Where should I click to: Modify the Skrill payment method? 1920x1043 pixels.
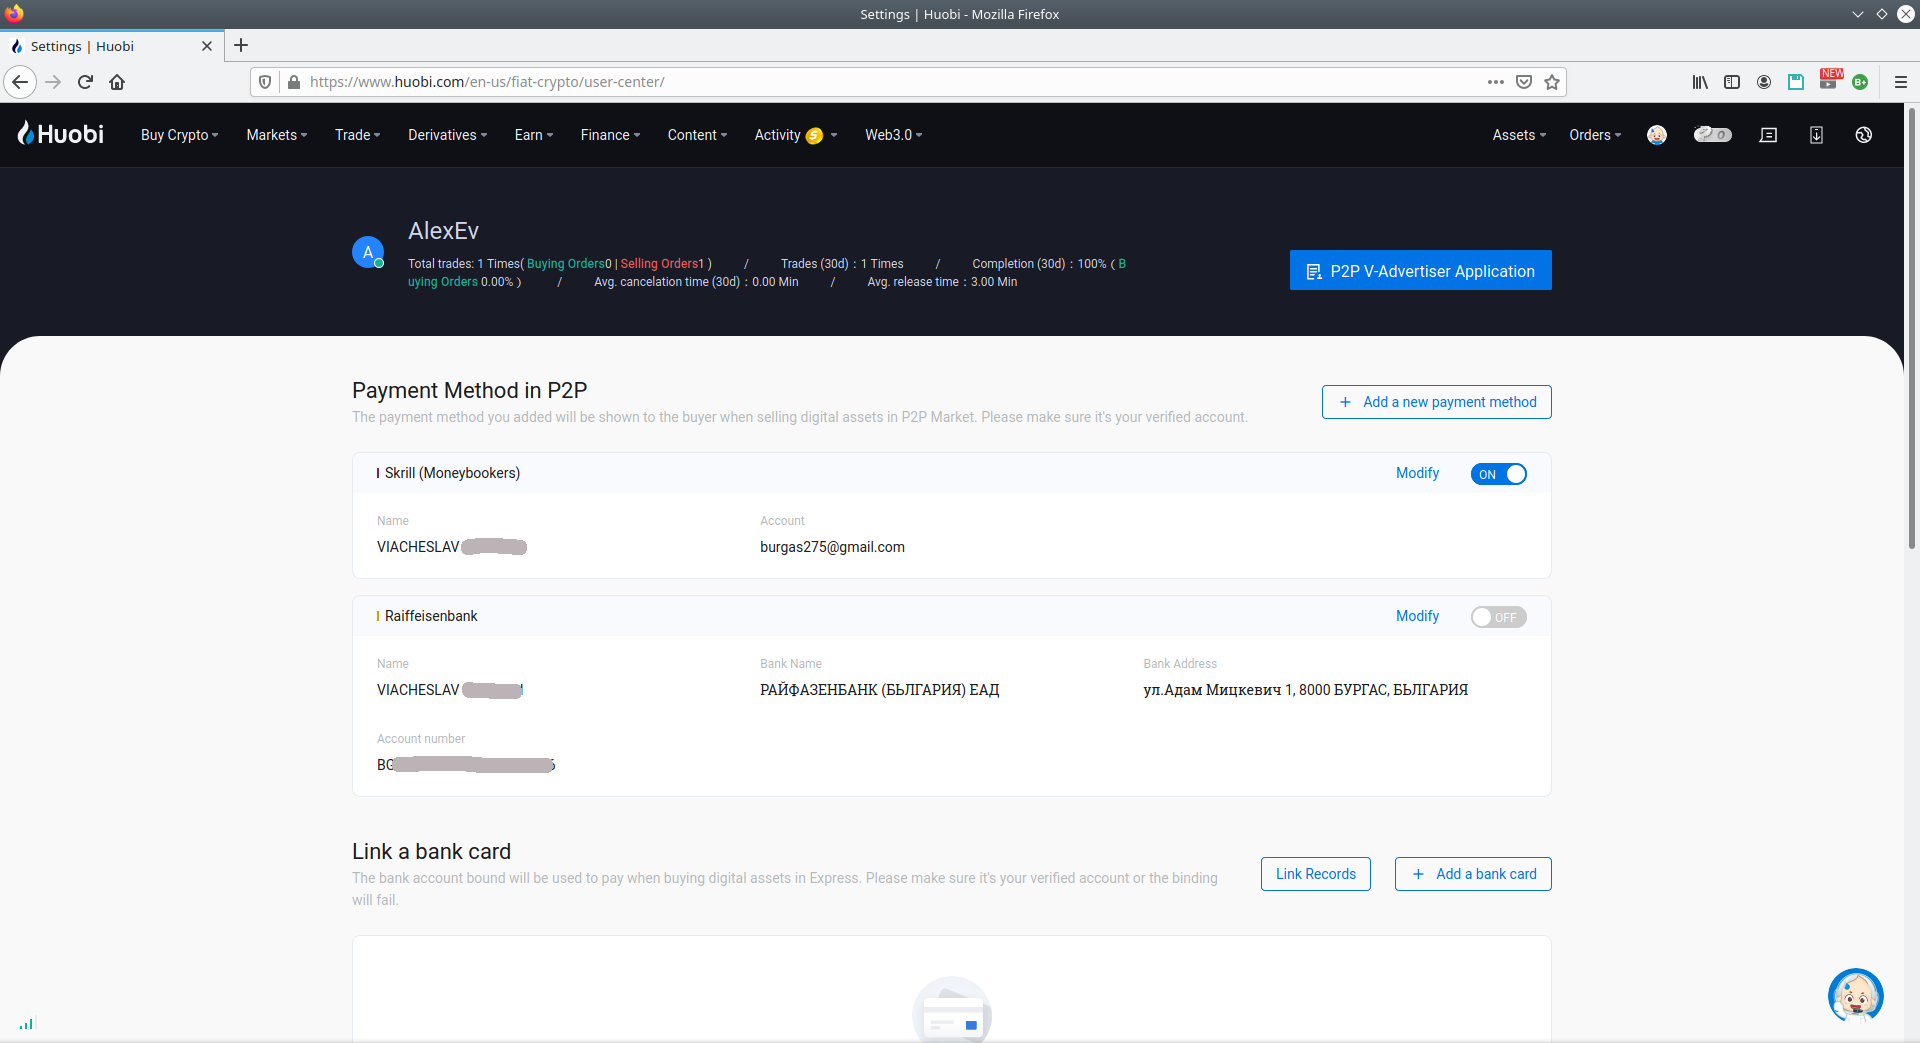point(1417,473)
